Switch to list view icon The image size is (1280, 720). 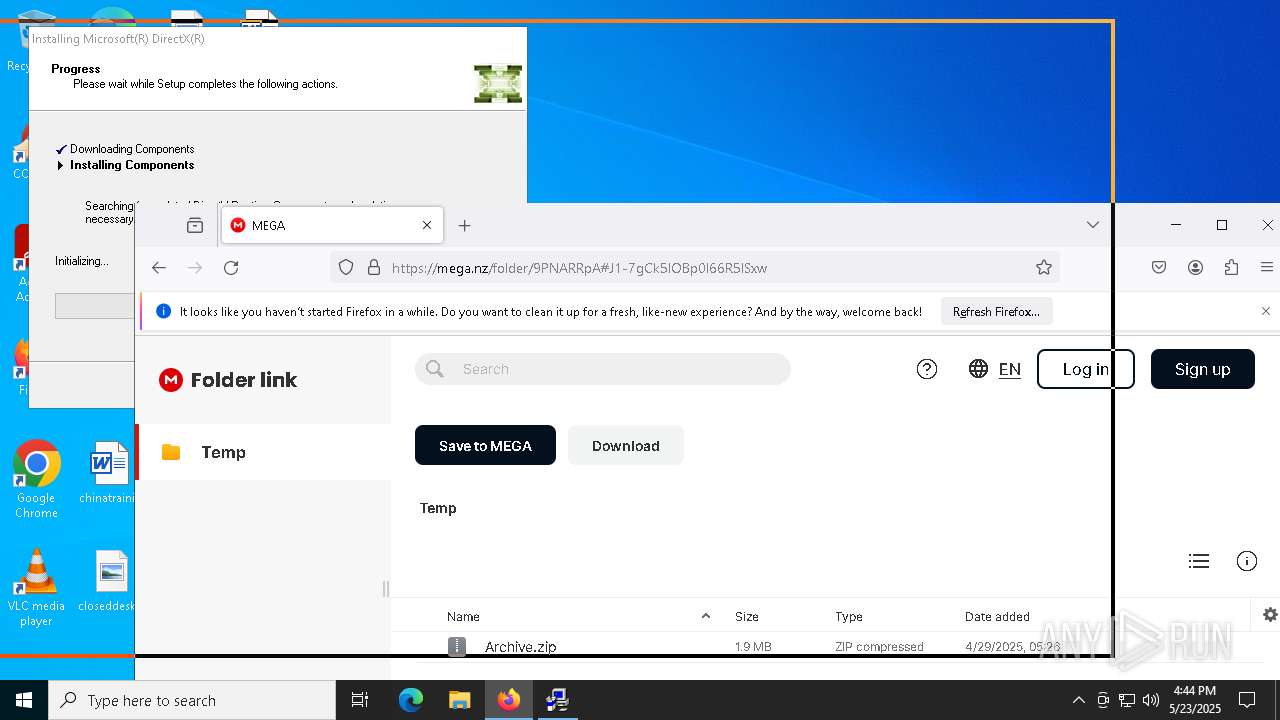click(1199, 561)
